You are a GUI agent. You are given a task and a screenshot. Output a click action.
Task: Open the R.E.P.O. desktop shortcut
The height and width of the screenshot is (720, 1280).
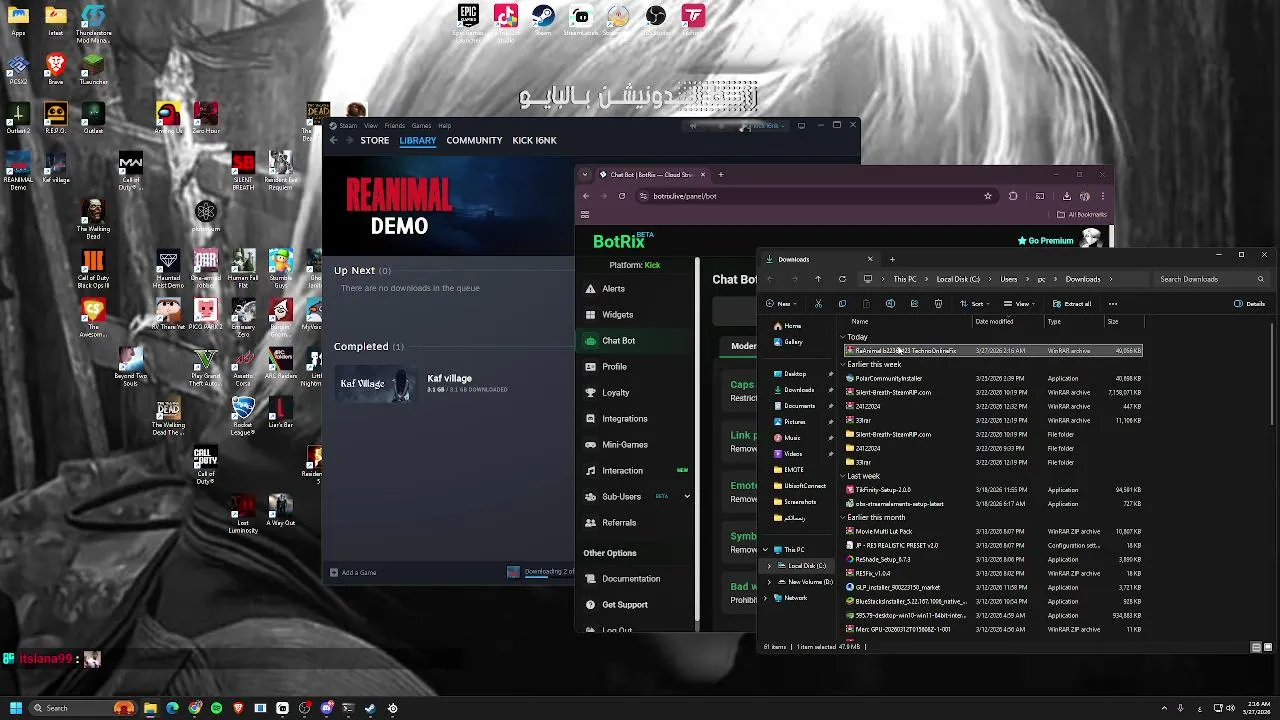(x=55, y=118)
